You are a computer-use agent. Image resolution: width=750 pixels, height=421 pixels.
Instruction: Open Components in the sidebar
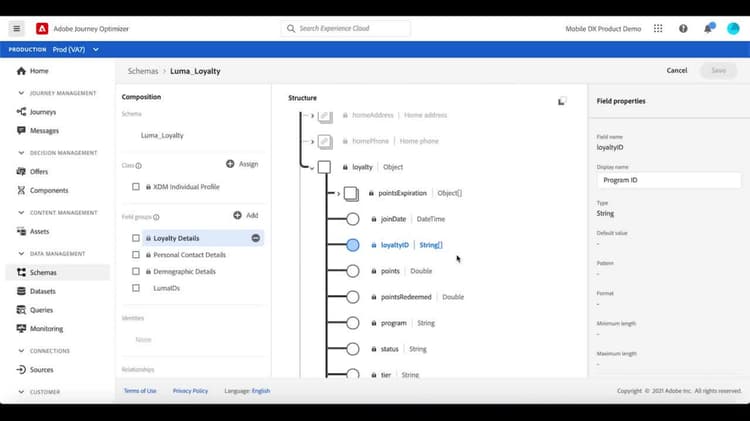pyautogui.click(x=49, y=190)
